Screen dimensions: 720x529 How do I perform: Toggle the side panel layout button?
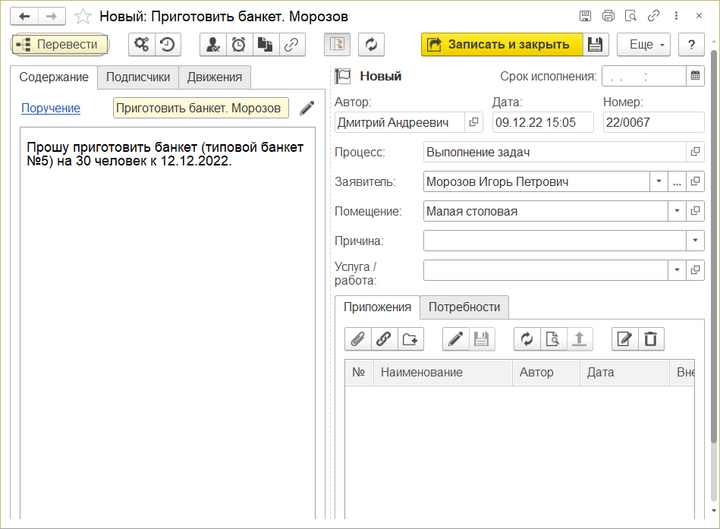(337, 45)
